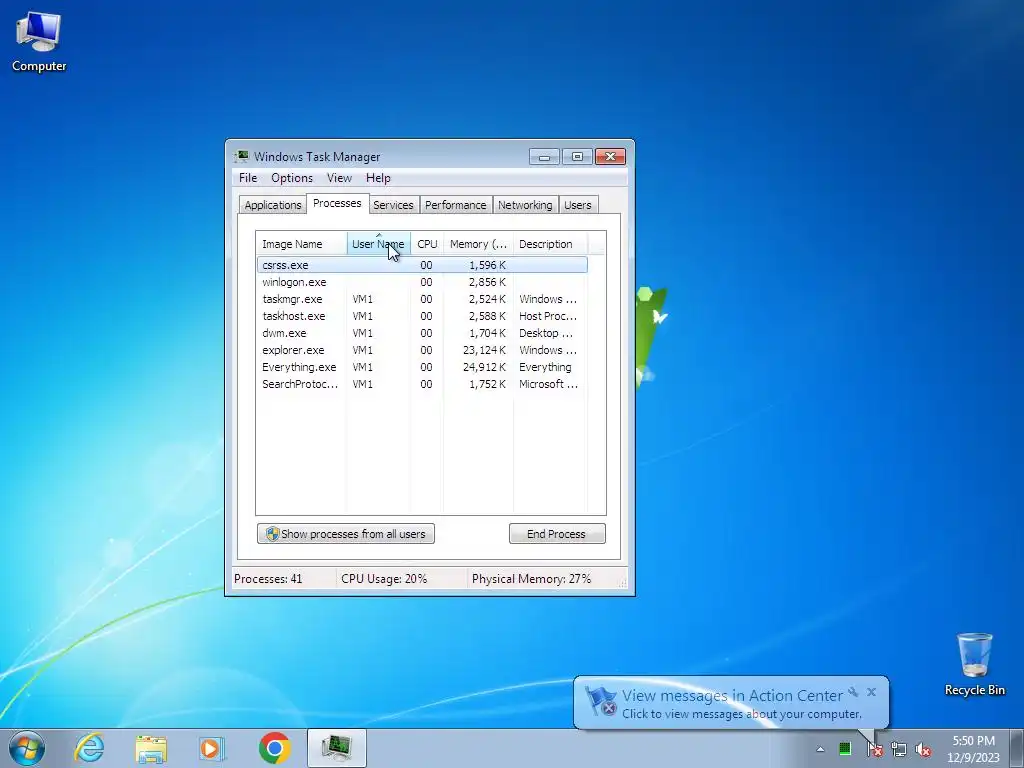Show hidden system tray icons arrow

pyautogui.click(x=820, y=749)
